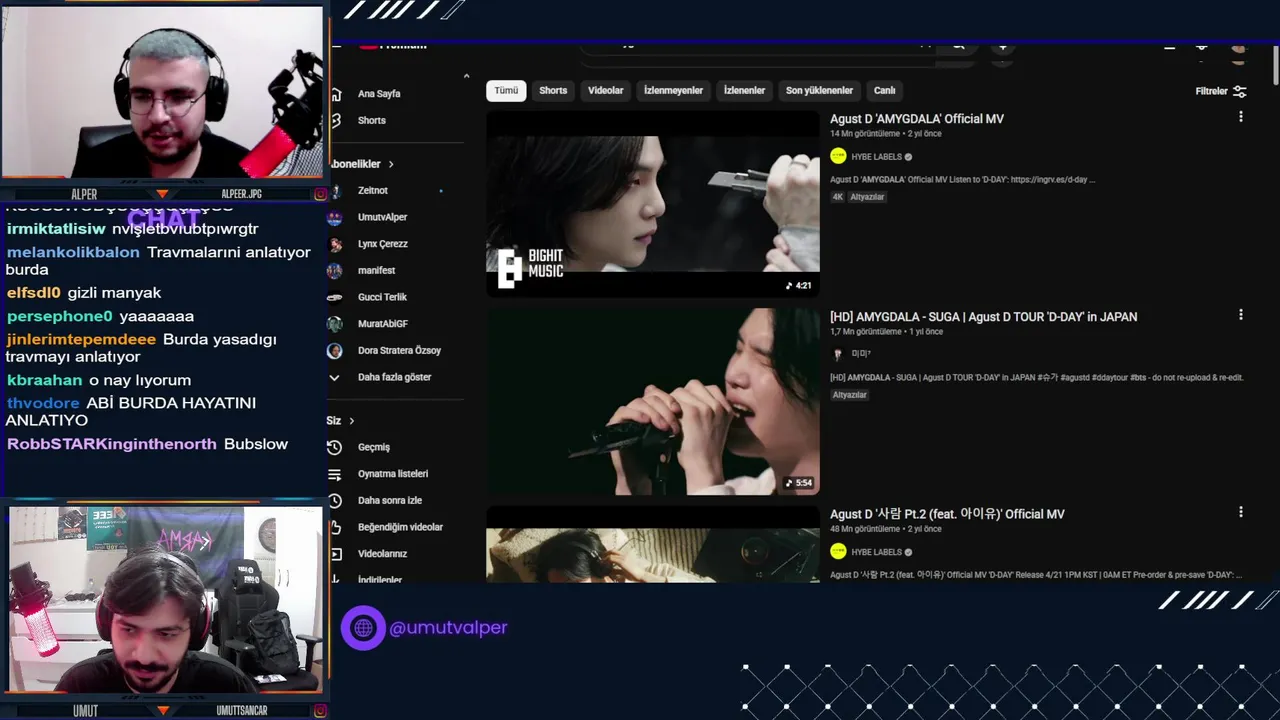Click chat username kbraahan

[44, 380]
